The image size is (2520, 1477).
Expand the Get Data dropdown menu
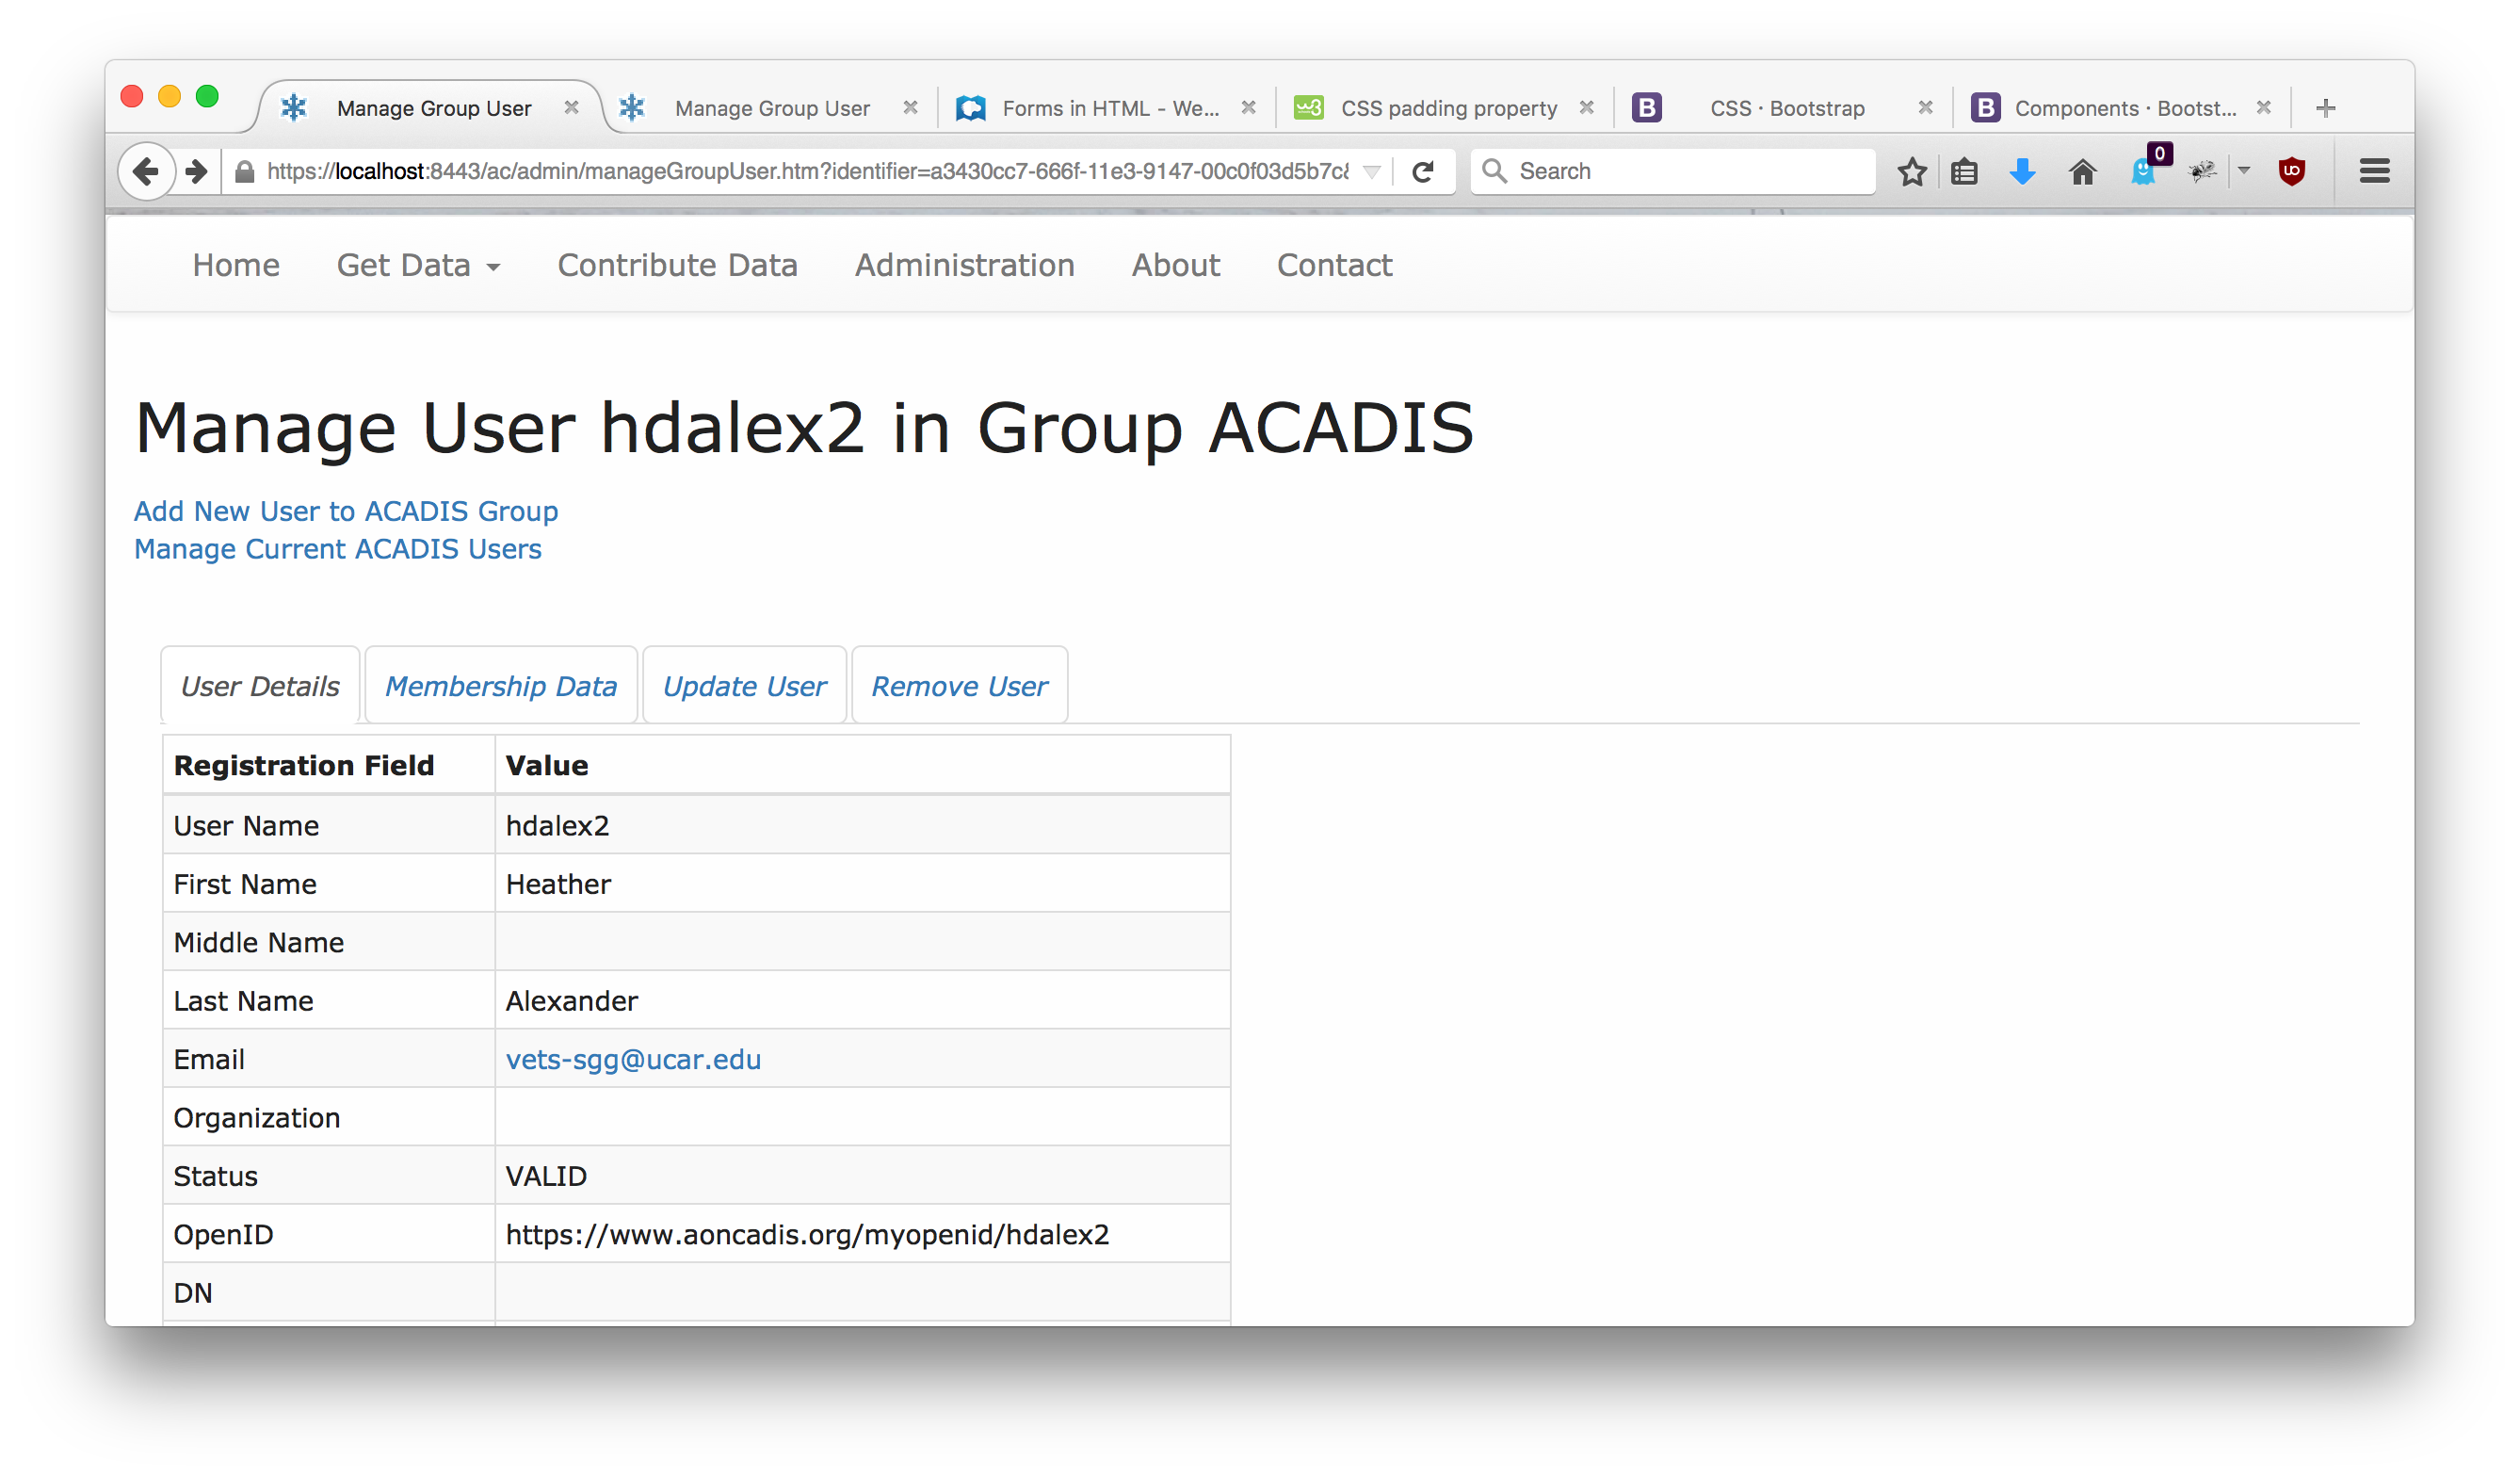click(x=418, y=265)
